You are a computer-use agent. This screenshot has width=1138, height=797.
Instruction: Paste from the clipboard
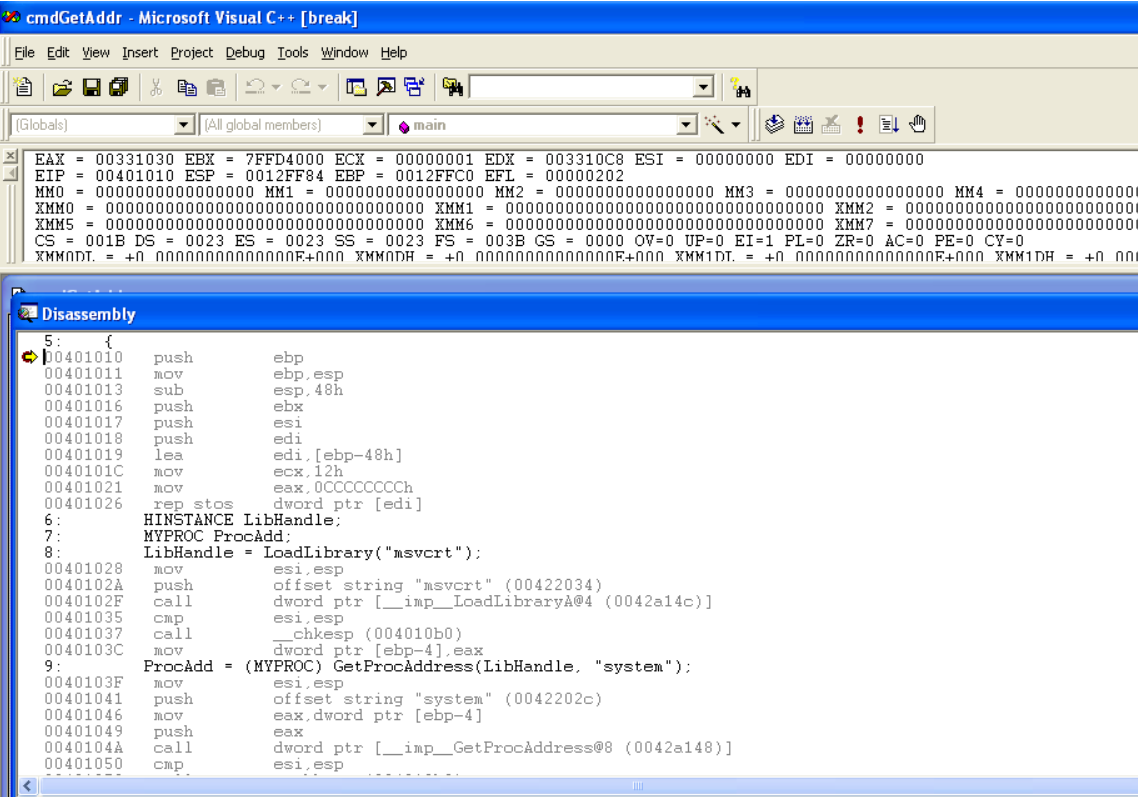tap(216, 87)
